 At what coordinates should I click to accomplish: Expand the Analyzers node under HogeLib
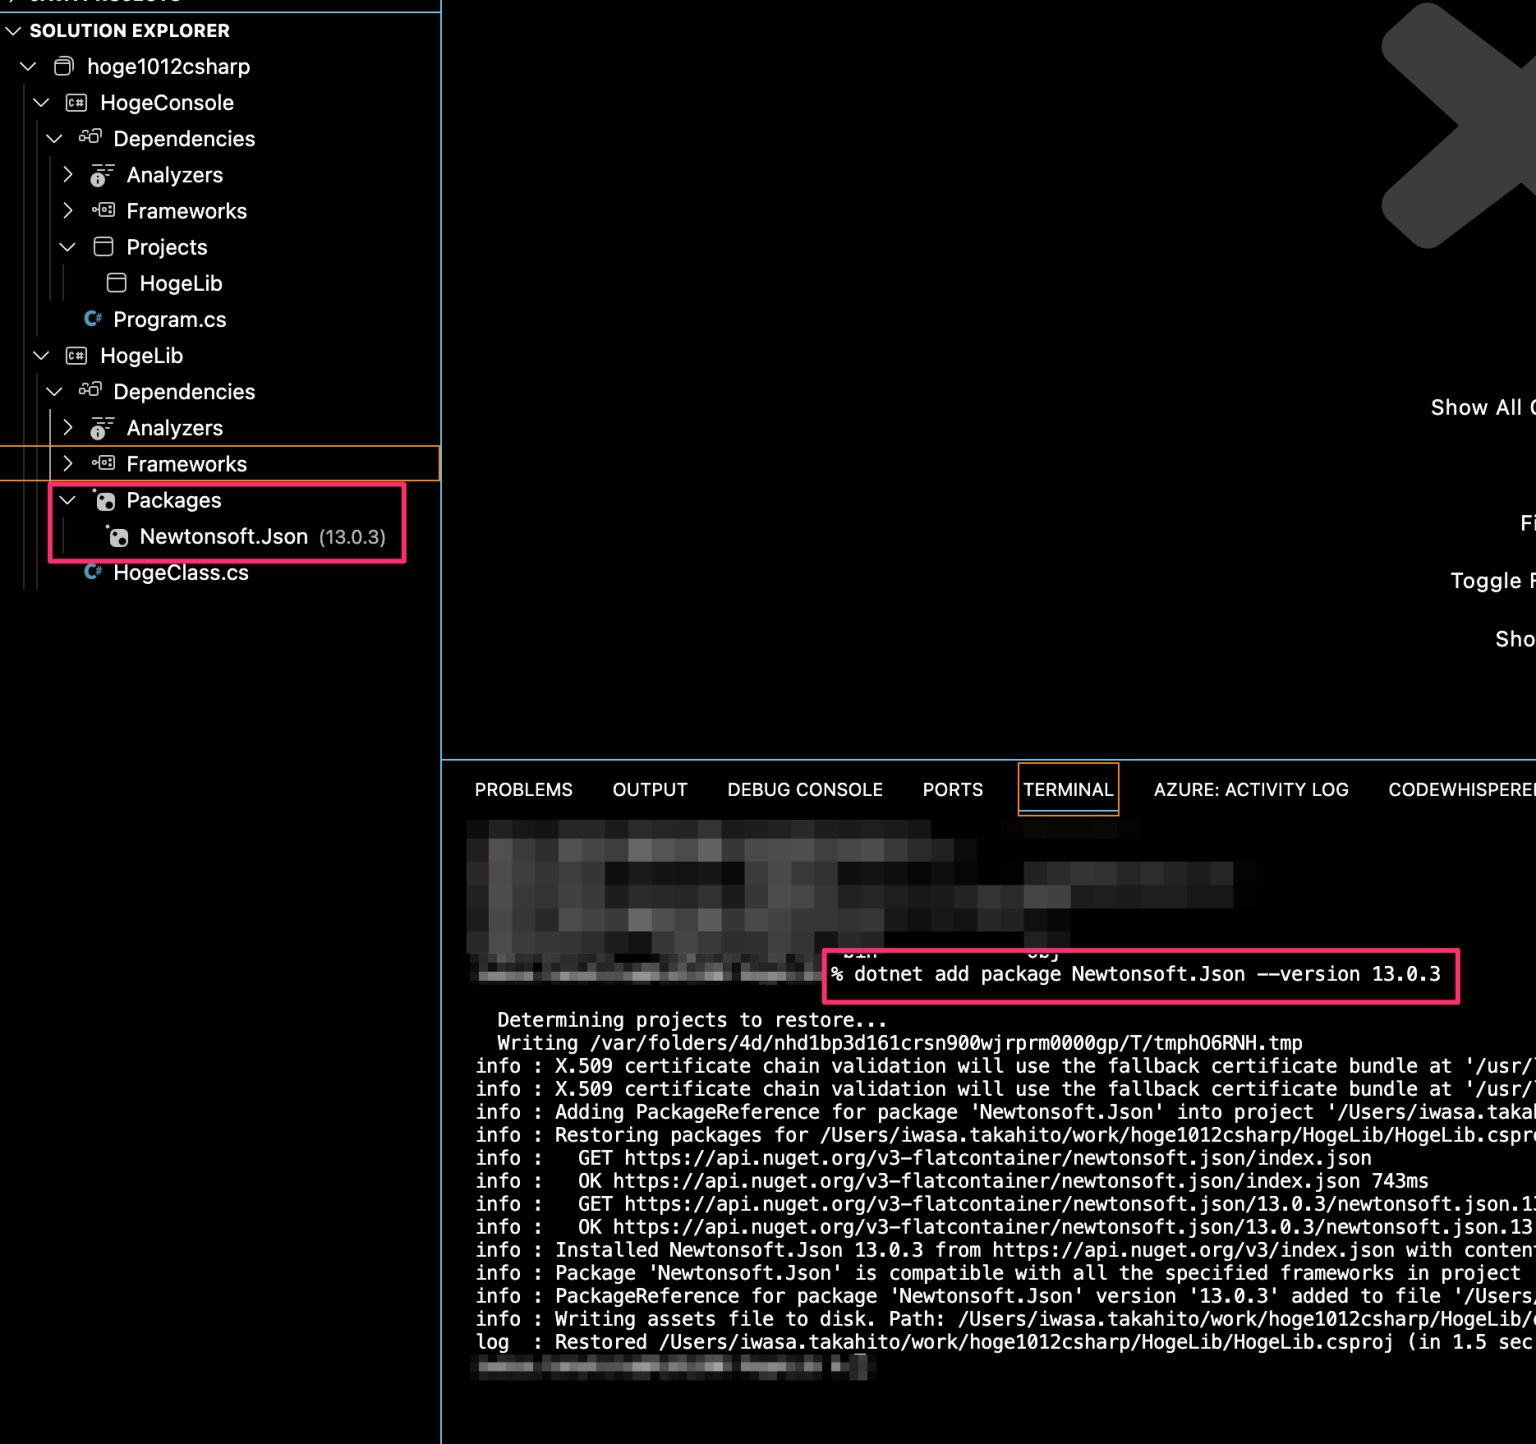coord(67,427)
